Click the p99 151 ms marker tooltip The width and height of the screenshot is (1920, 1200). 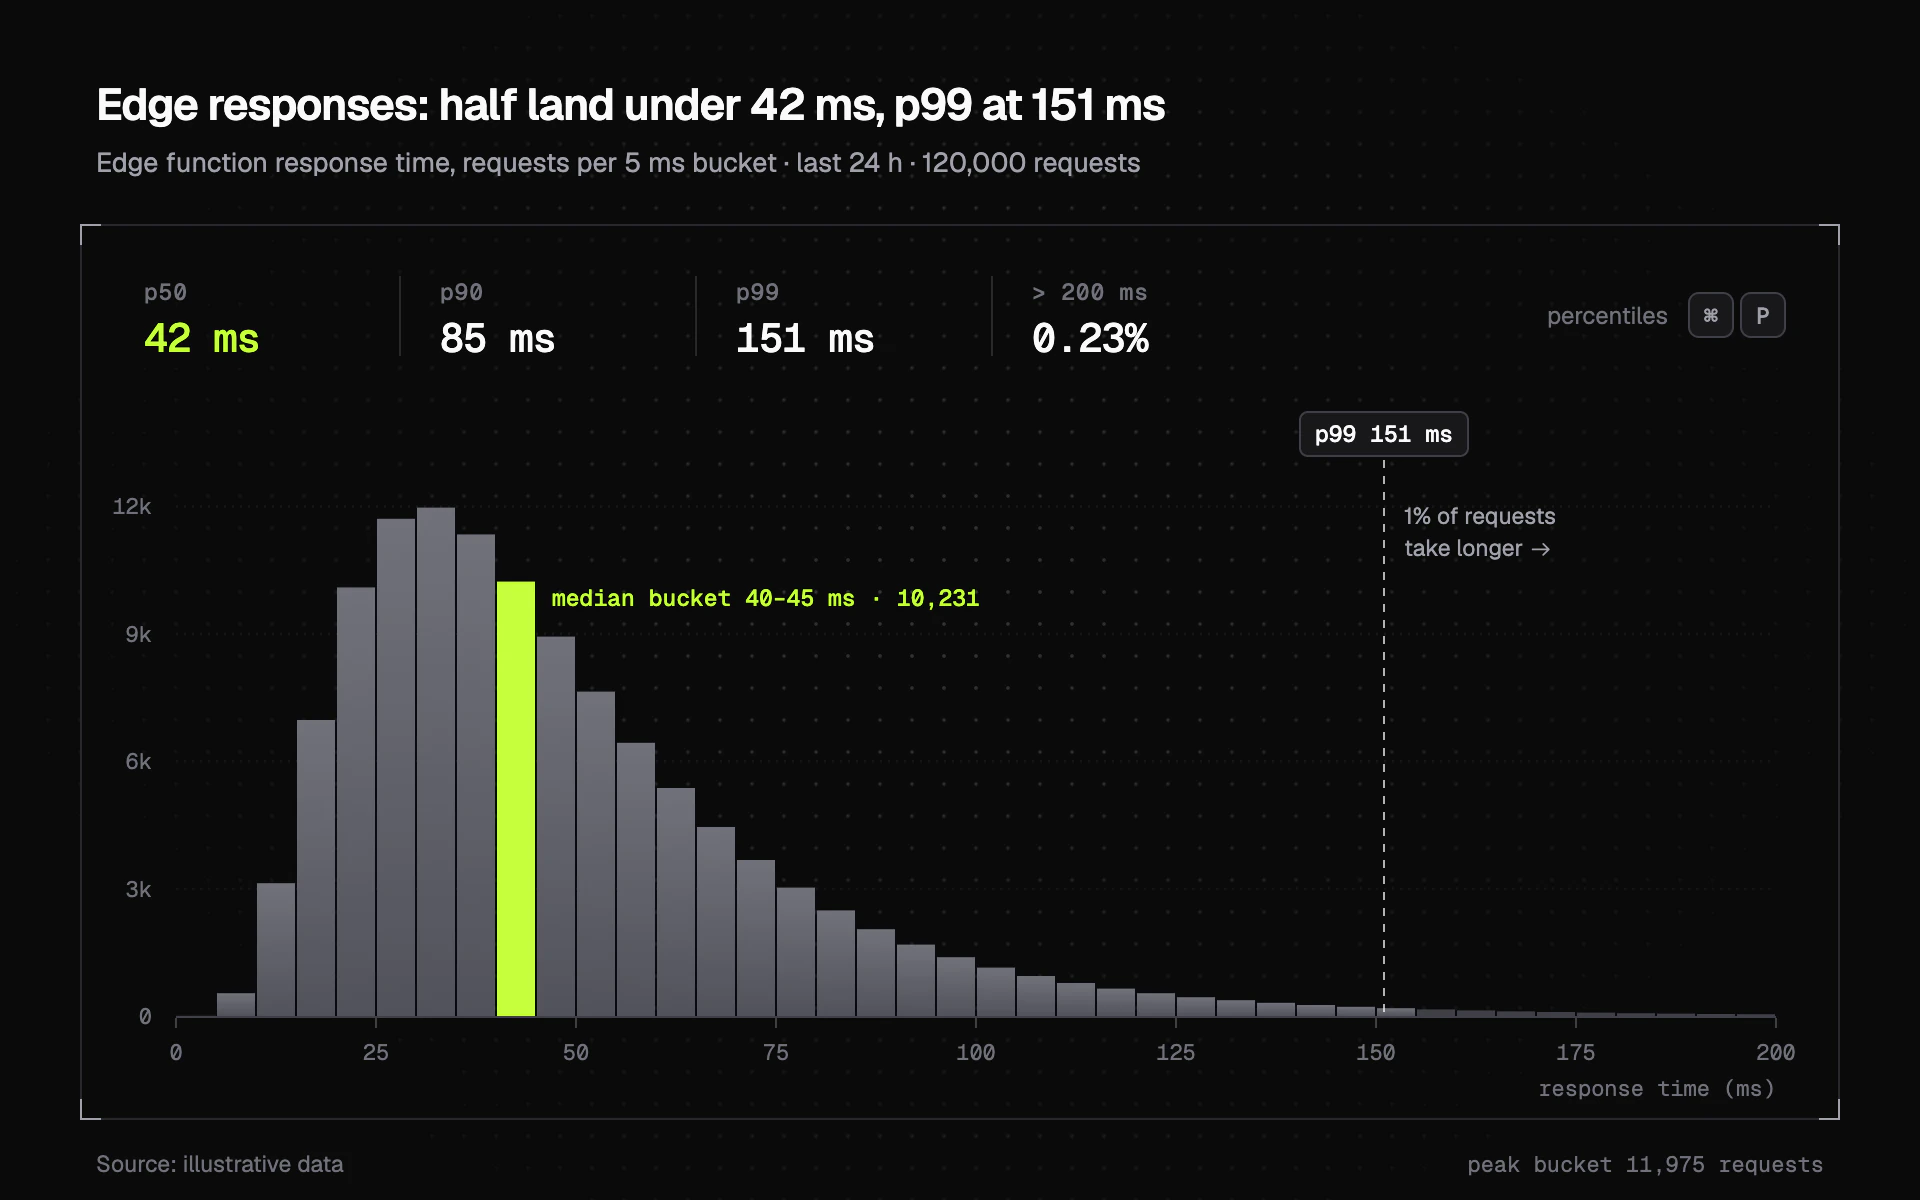point(1383,434)
